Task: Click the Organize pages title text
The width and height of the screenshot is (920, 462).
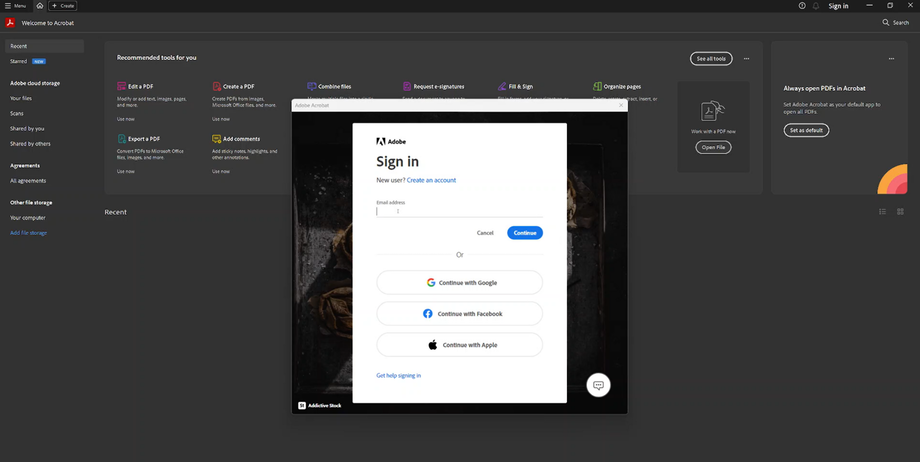Action: 623,86
